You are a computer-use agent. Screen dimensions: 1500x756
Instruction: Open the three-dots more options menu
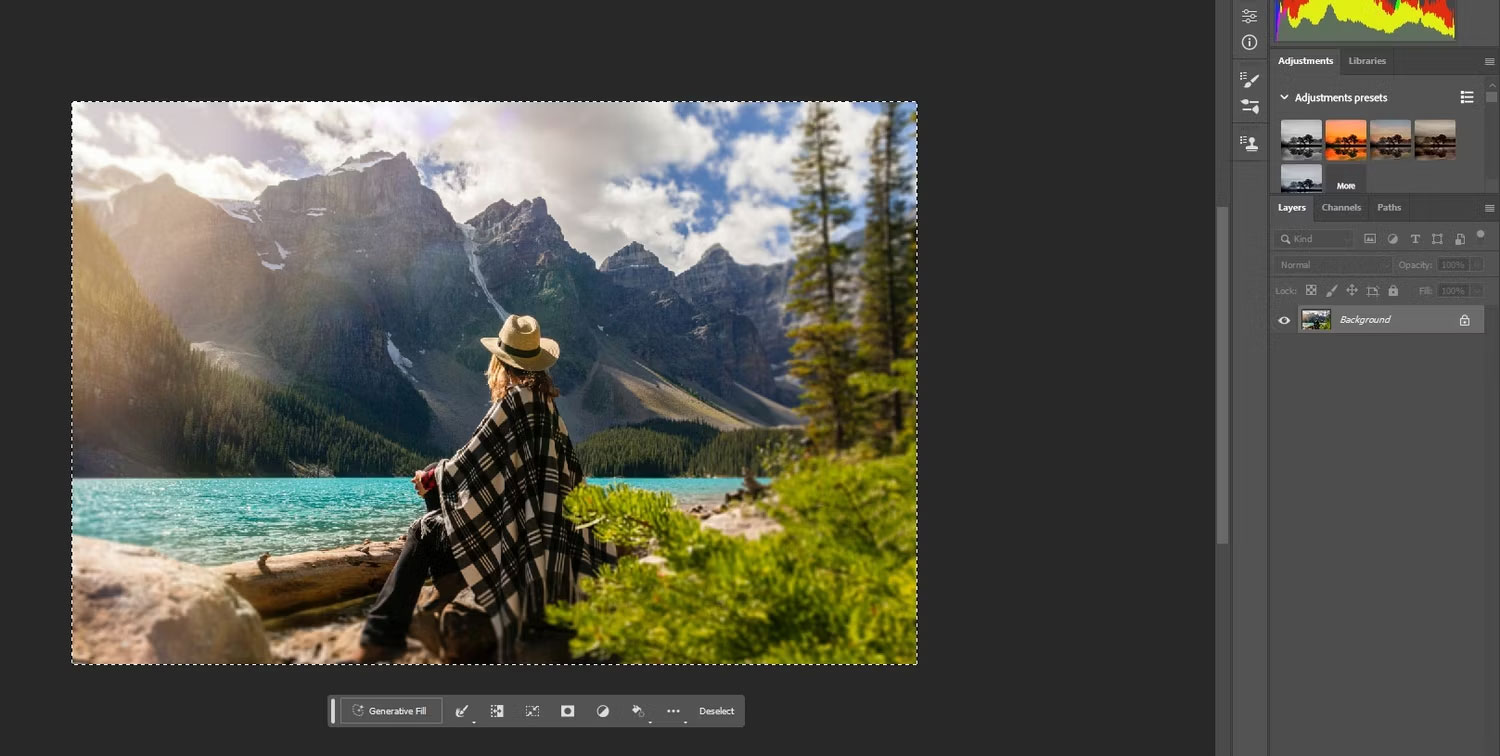tap(673, 711)
